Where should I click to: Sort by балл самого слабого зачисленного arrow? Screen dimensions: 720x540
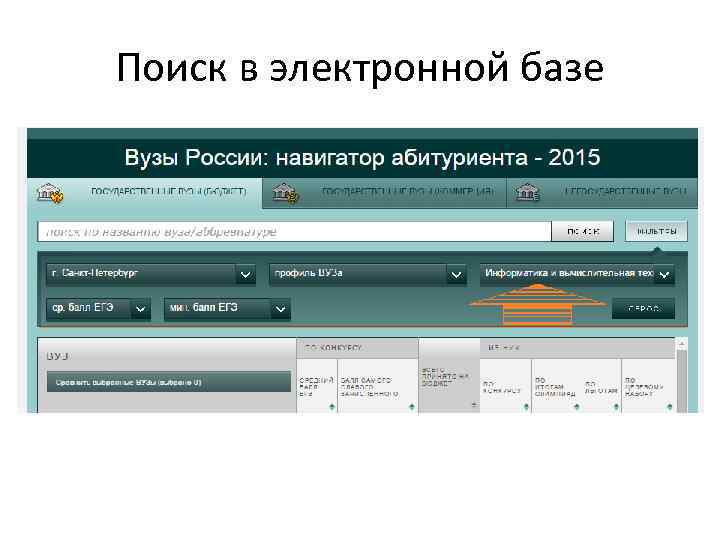411,407
